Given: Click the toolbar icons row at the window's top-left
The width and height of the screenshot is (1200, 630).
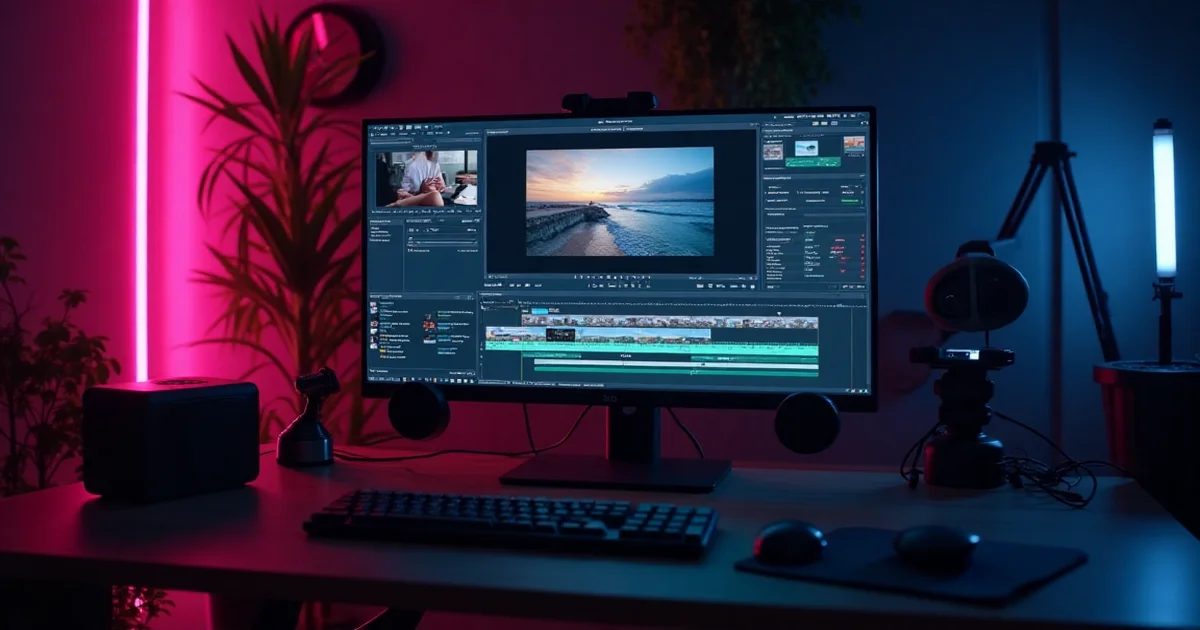Looking at the screenshot, I should (x=398, y=129).
